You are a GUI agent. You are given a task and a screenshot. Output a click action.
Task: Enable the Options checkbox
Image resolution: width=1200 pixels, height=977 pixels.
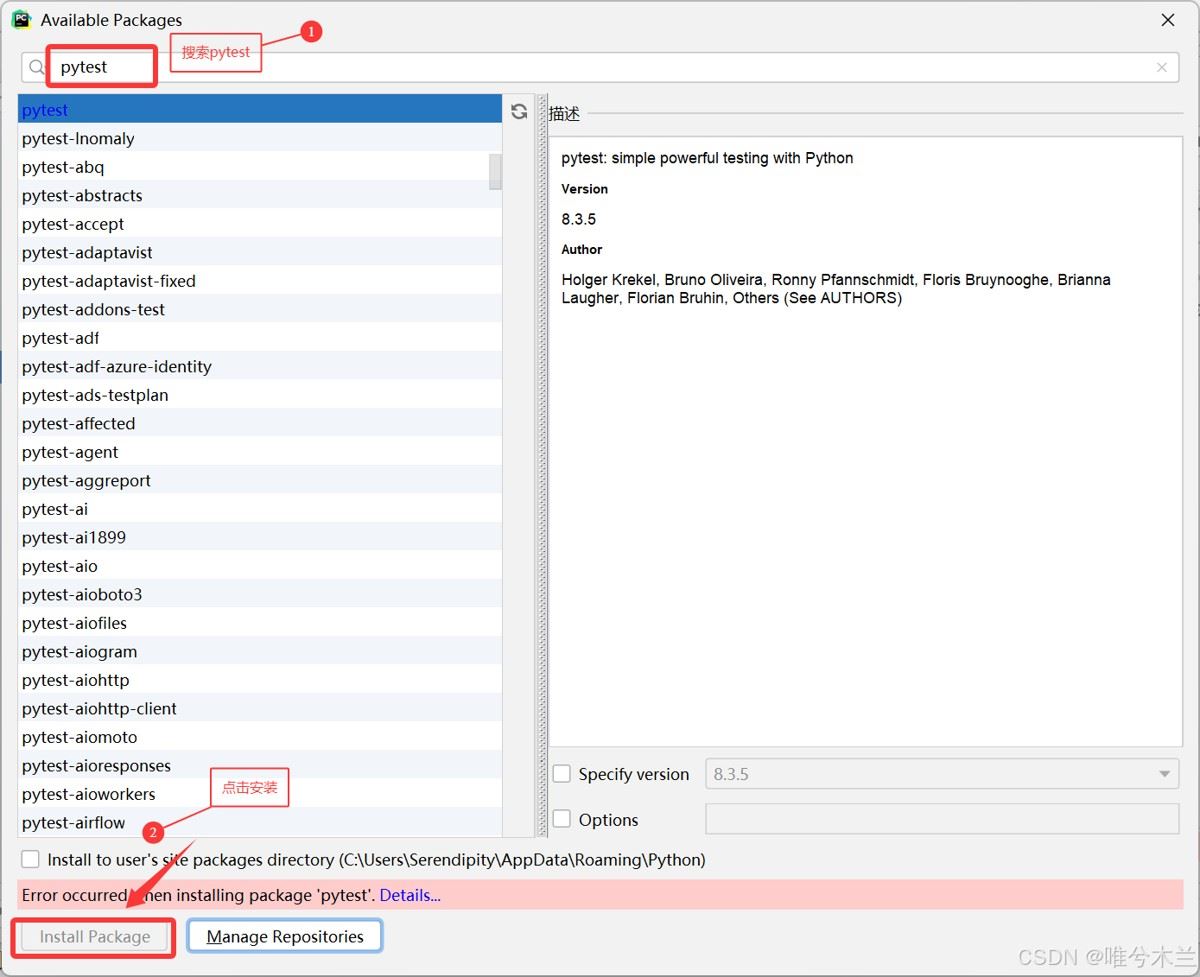pos(562,820)
